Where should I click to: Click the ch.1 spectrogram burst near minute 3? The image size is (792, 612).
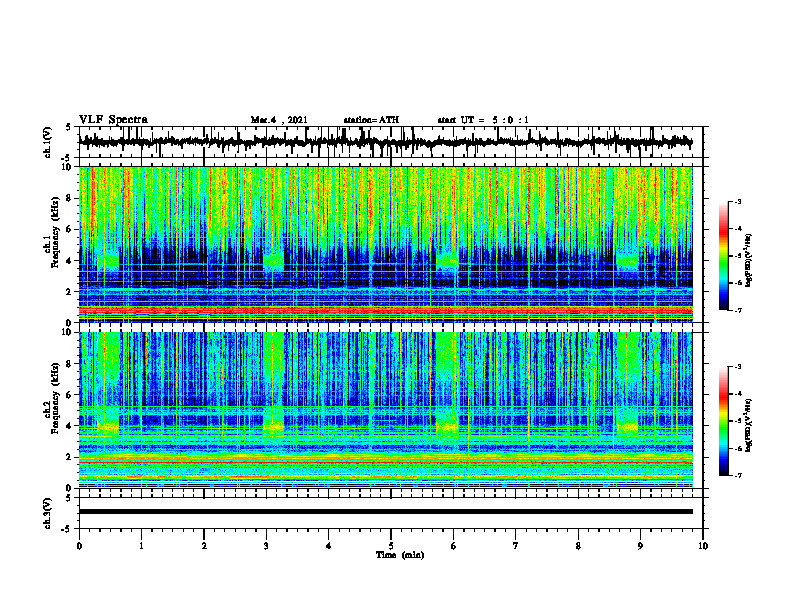pos(274,262)
